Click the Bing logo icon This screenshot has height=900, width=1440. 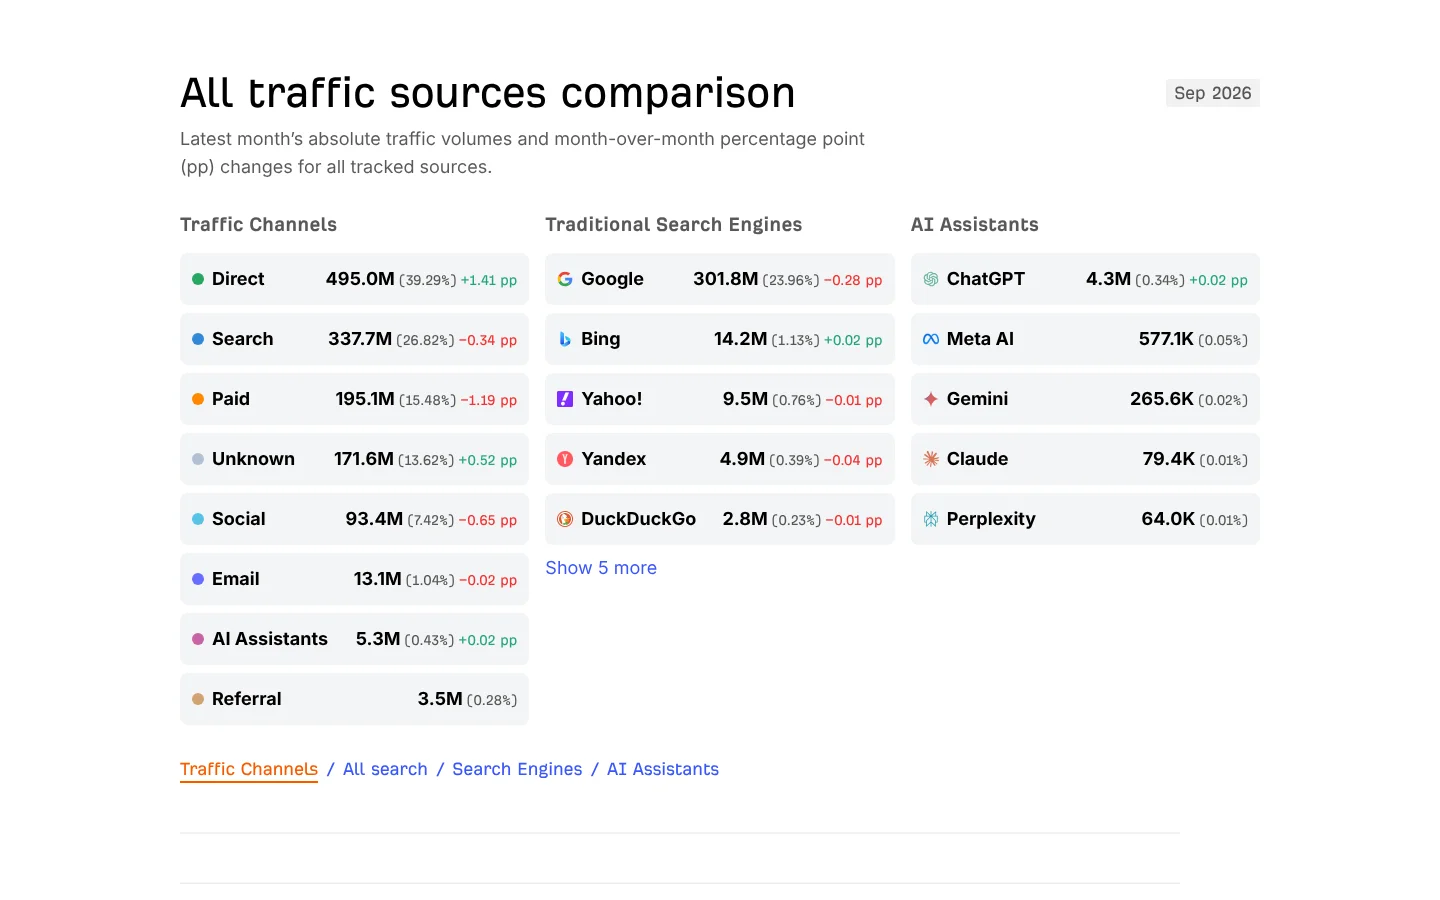[x=565, y=339]
